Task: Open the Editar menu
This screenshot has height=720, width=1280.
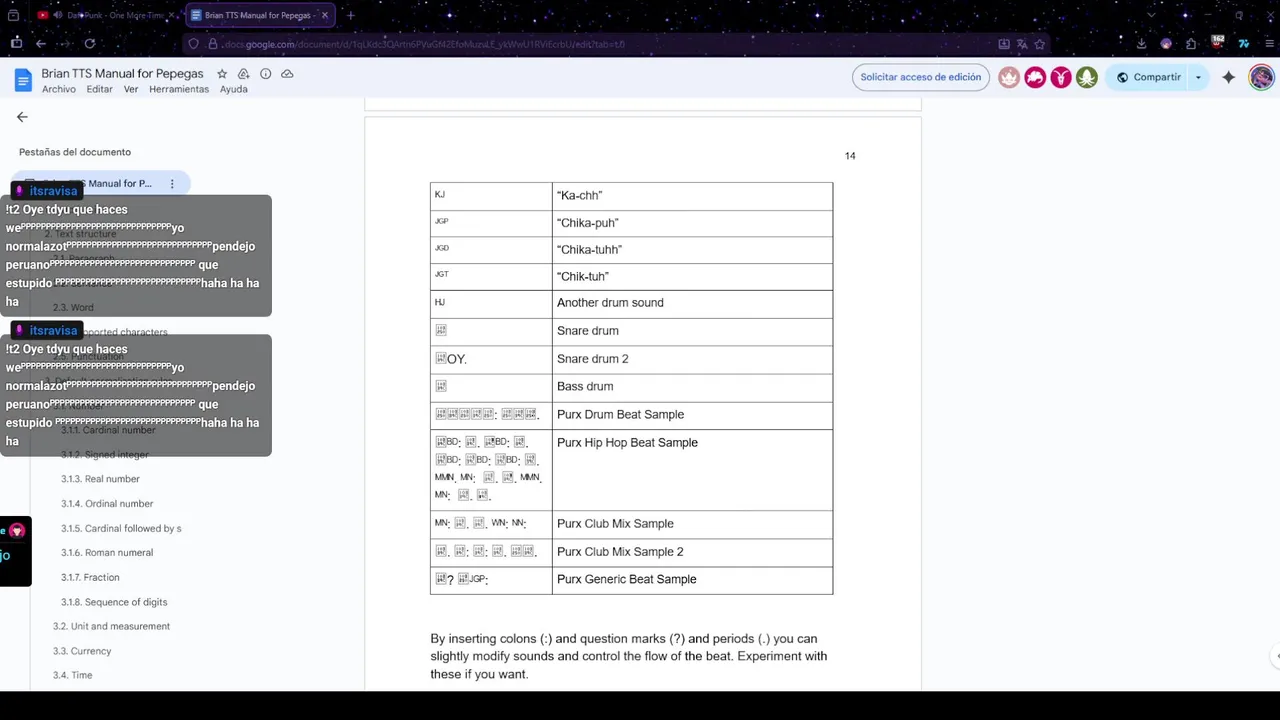Action: pos(100,89)
